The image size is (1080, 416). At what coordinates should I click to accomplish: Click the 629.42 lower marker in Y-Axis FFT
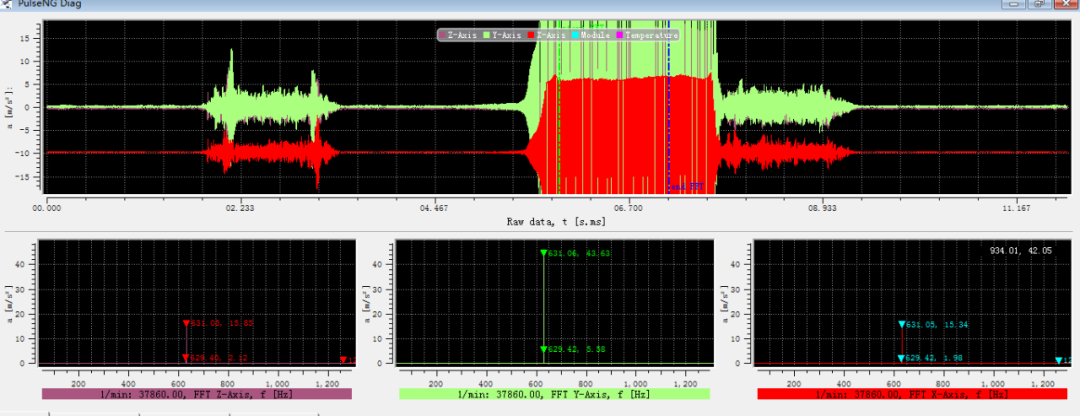click(543, 349)
